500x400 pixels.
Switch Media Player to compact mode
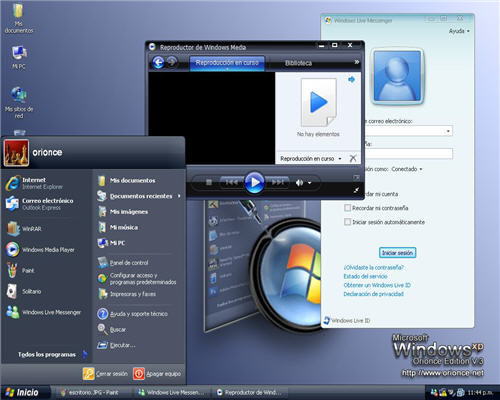tap(356, 190)
